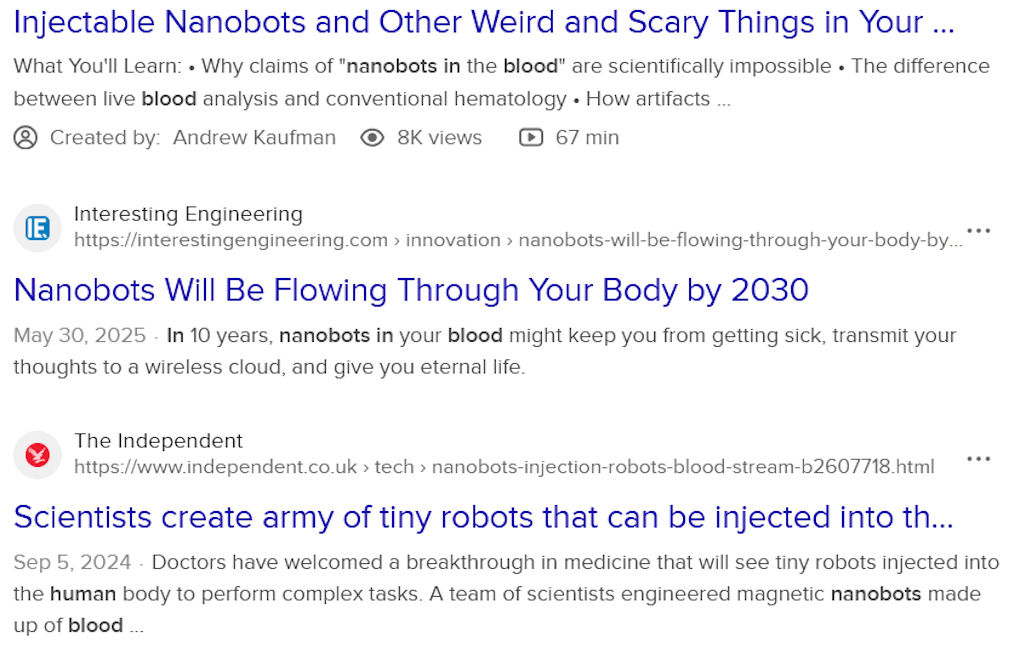Select the creator name "Andrew Kaufman"
Screen dimensions: 1020x671
254,138
